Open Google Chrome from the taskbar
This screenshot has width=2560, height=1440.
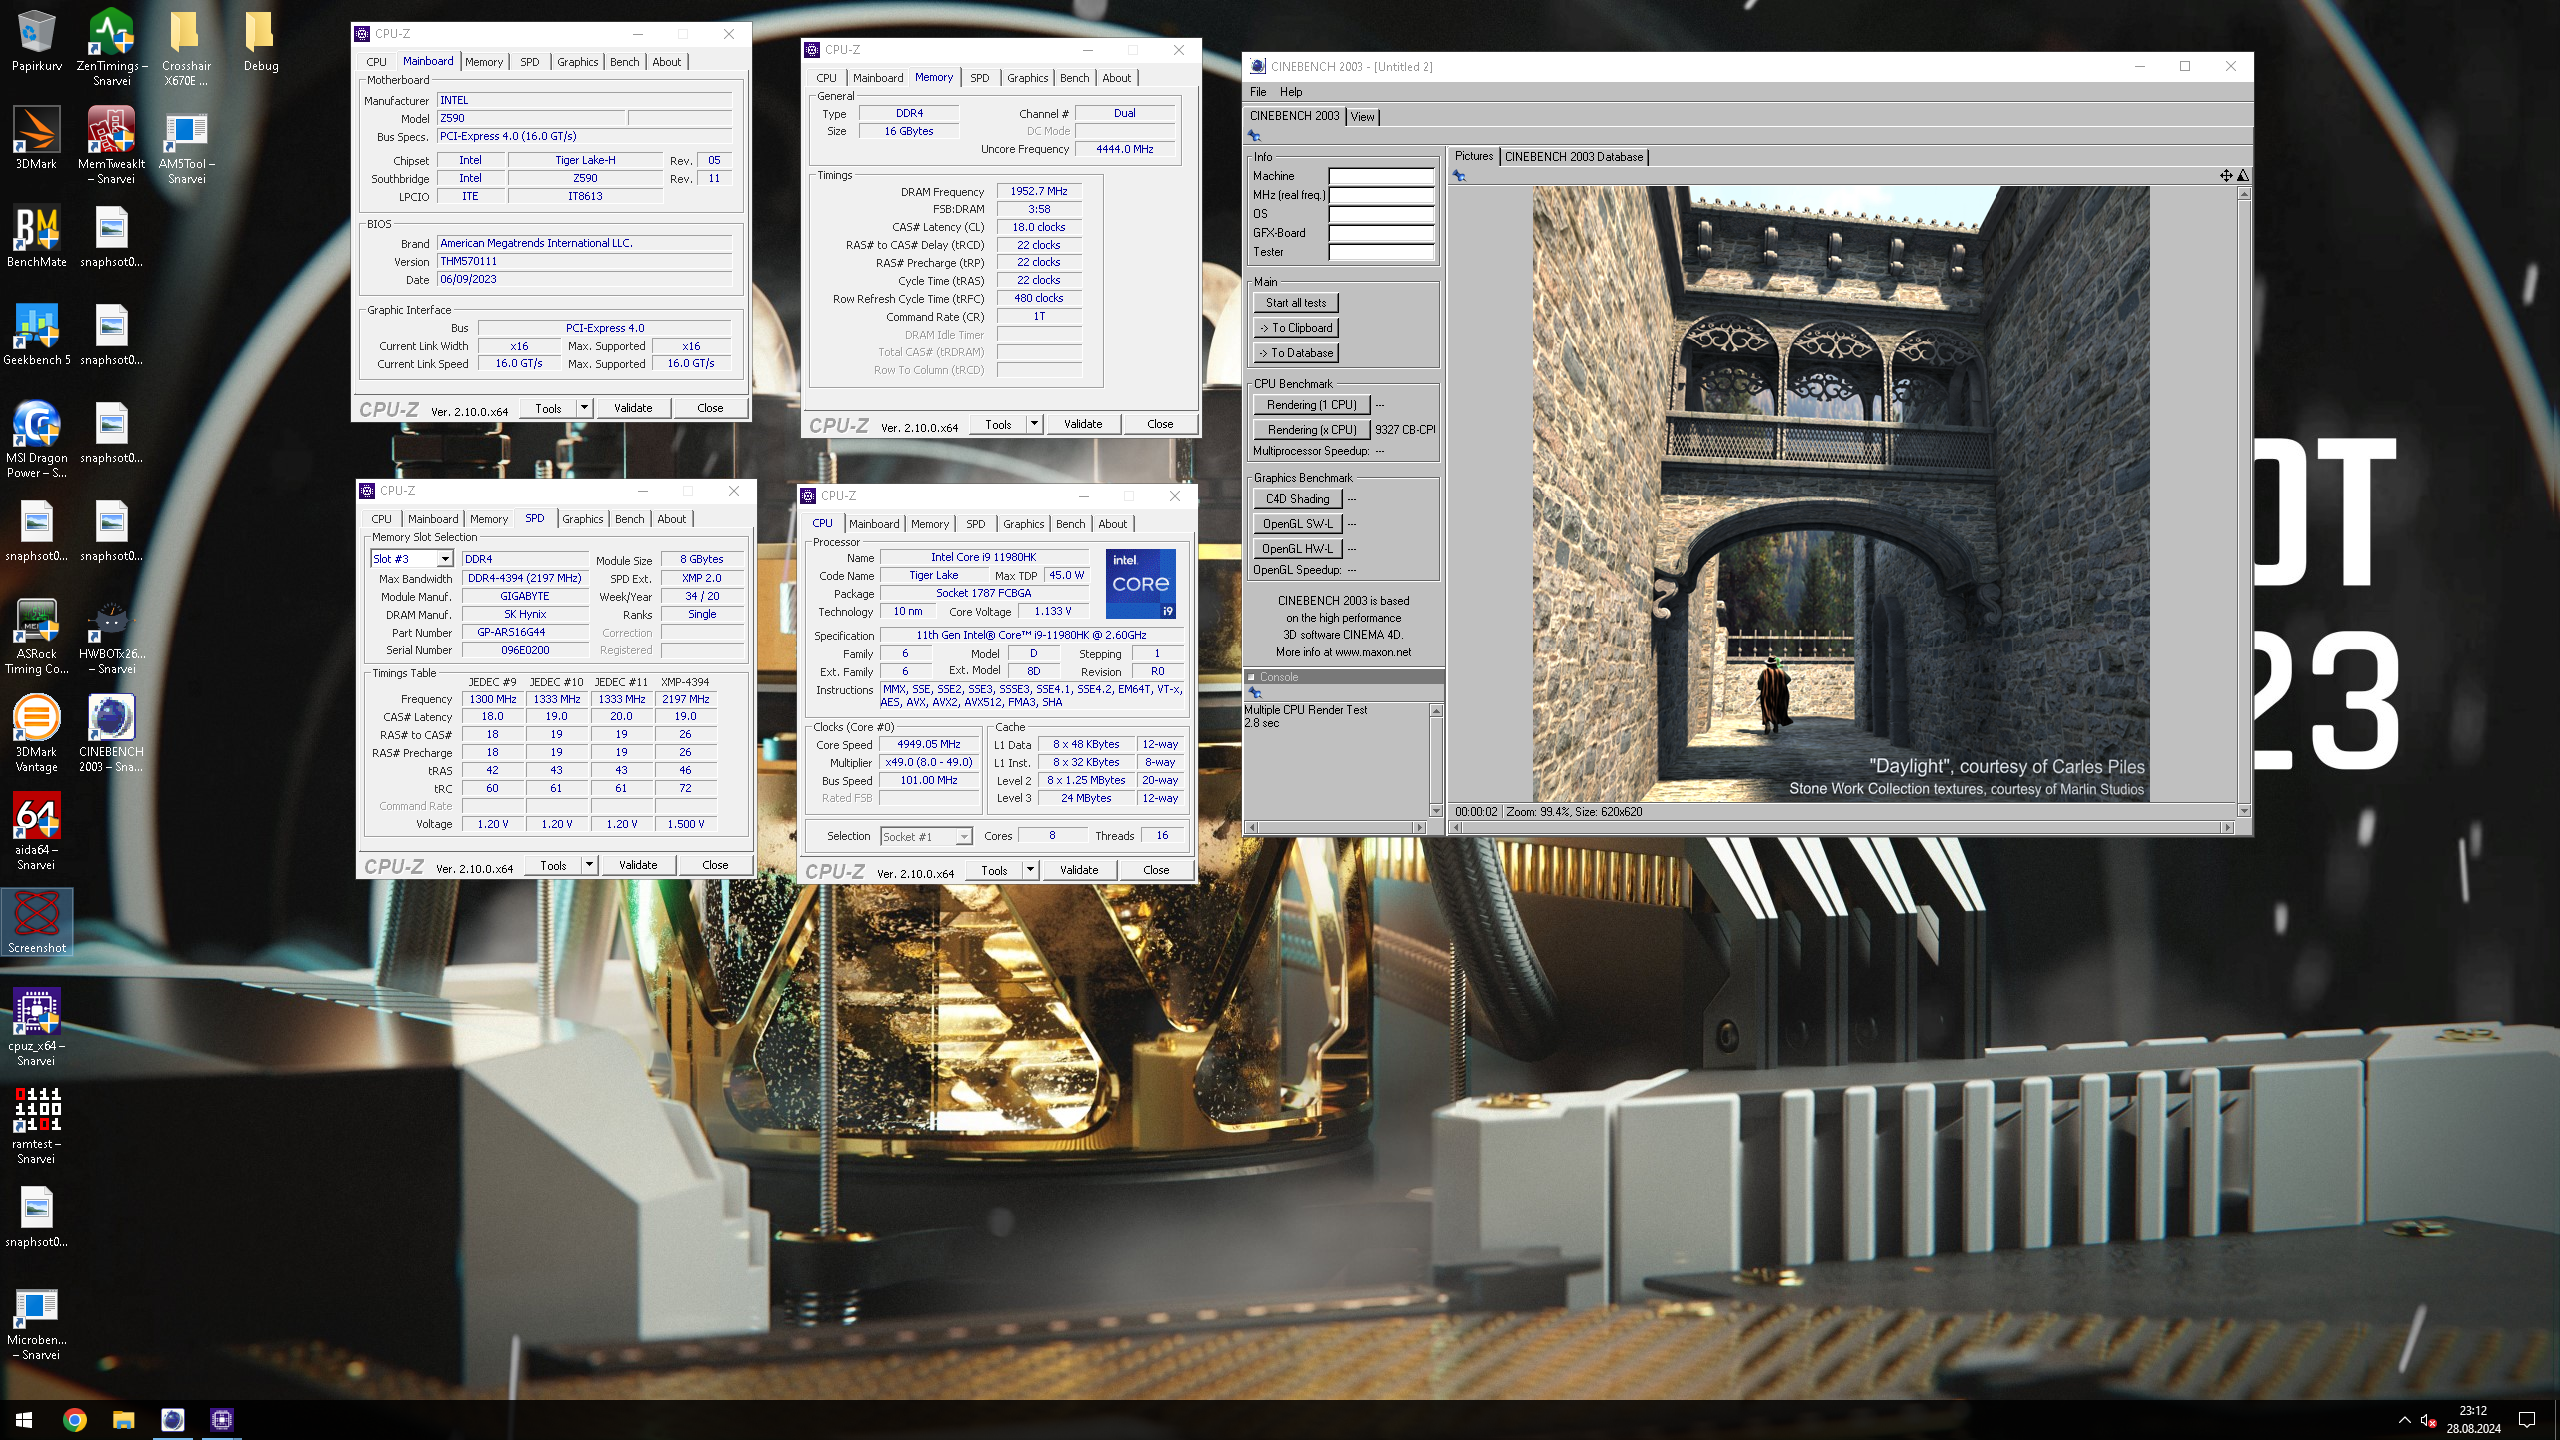click(x=75, y=1419)
